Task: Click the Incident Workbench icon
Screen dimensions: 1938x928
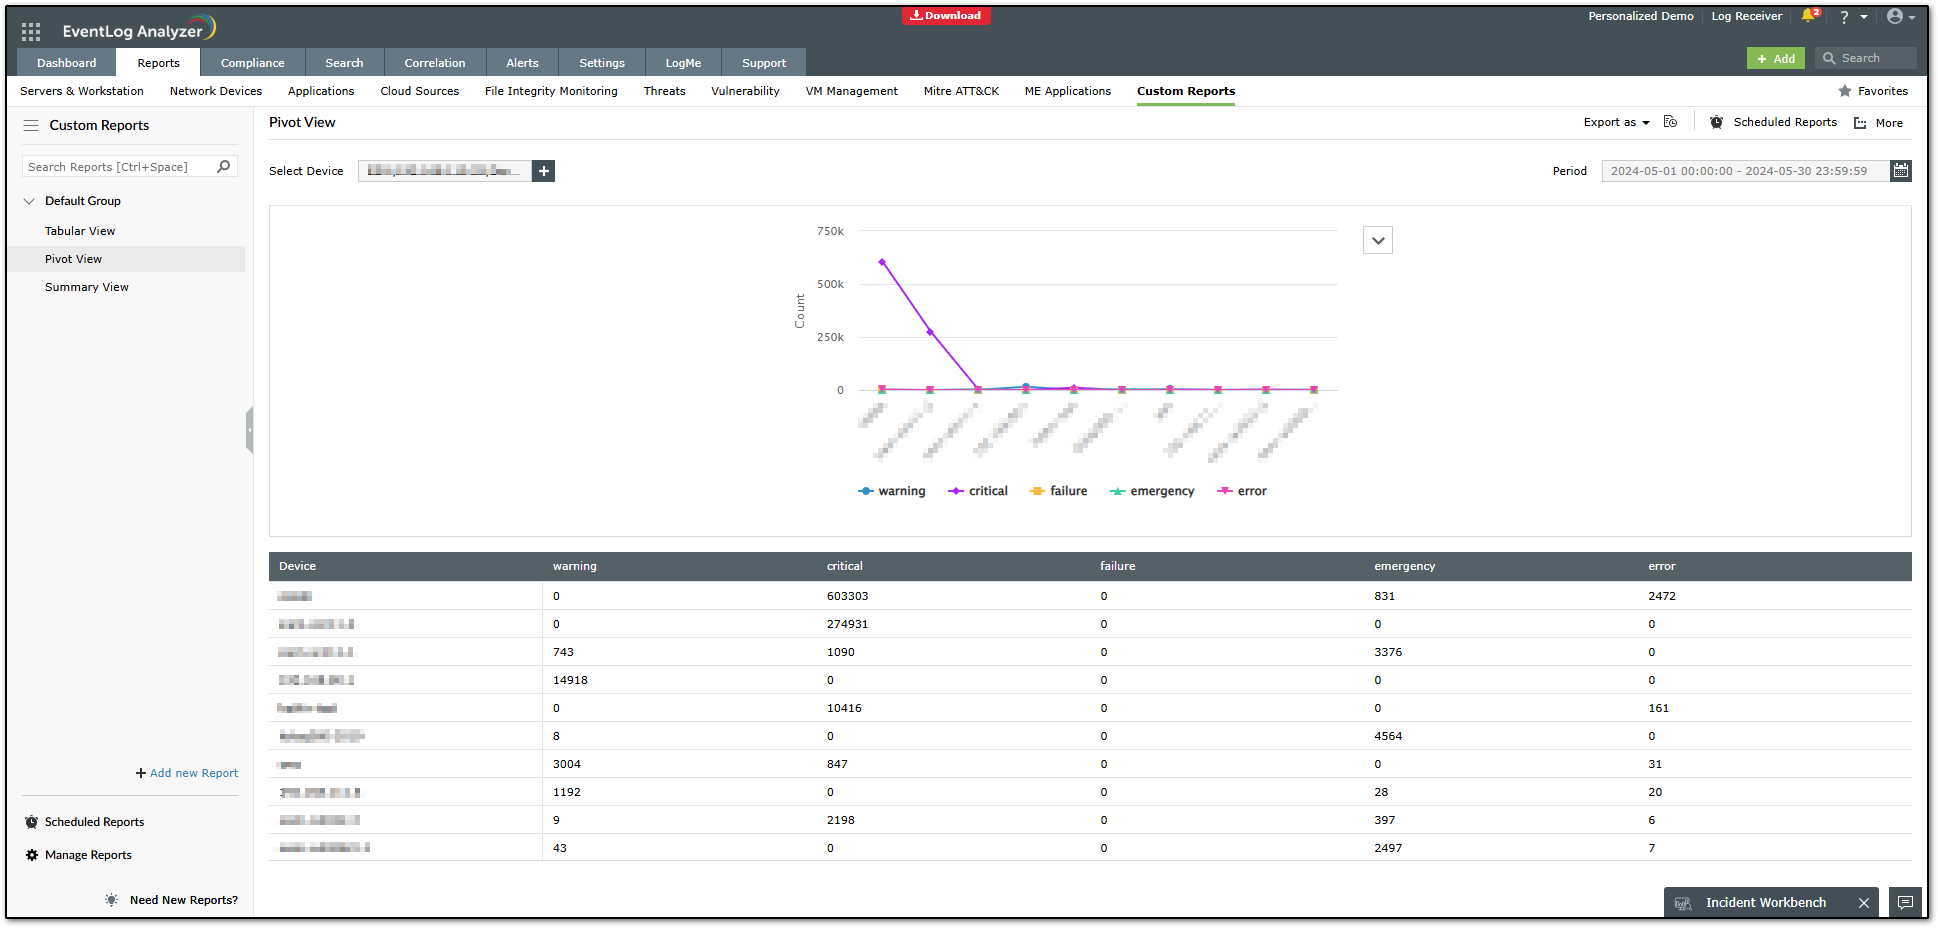Action: coord(1683,903)
